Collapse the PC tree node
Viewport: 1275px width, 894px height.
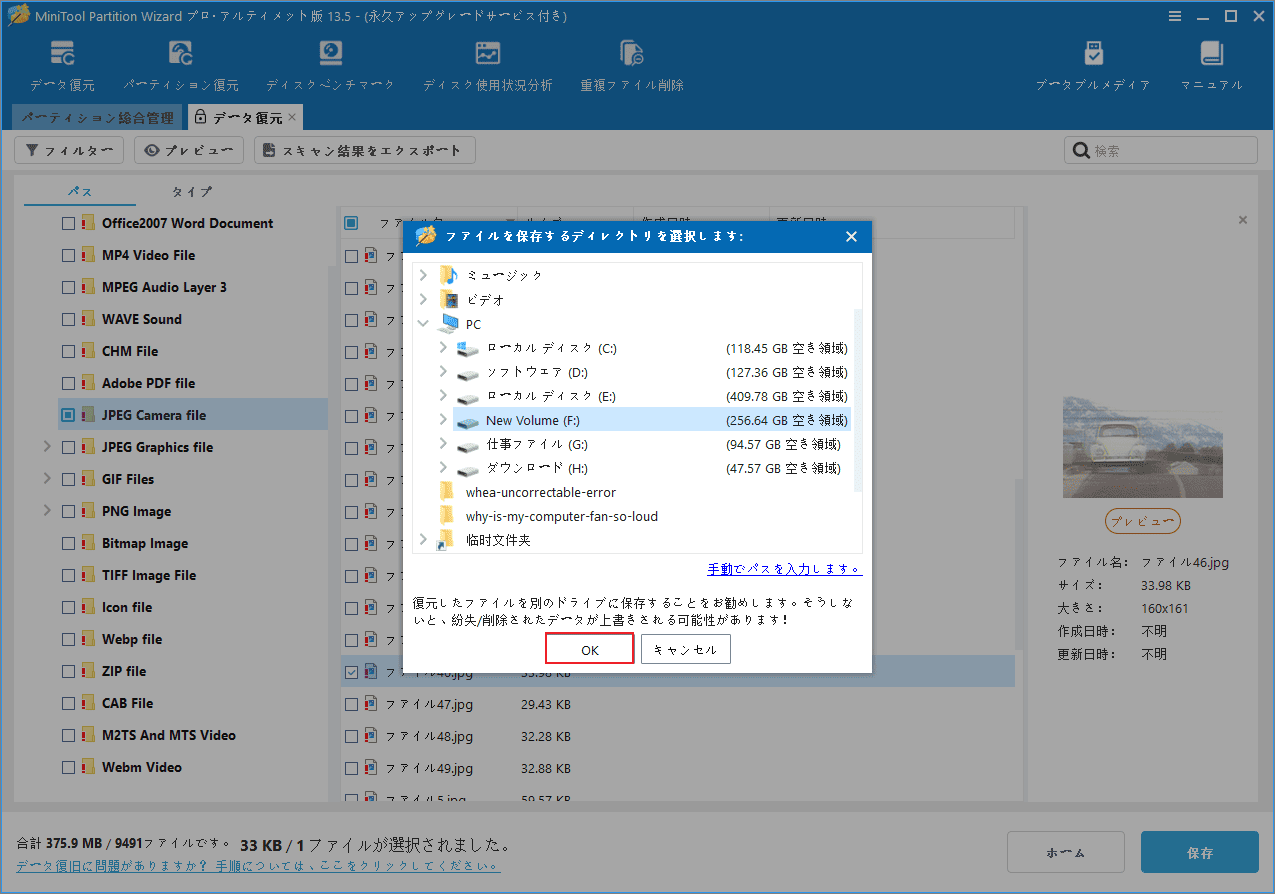[x=422, y=324]
